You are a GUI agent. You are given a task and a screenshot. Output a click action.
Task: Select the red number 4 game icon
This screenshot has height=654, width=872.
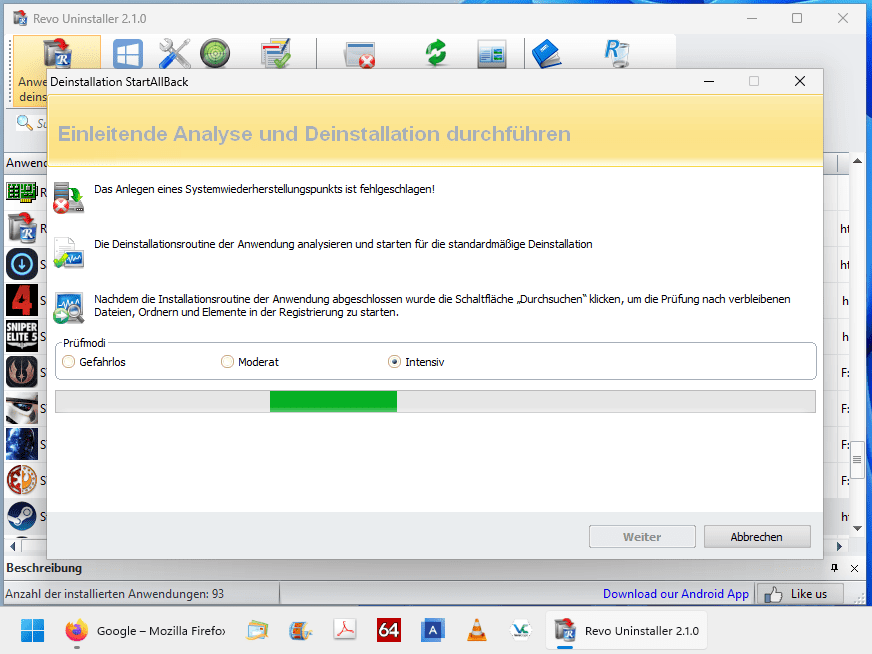click(x=22, y=300)
